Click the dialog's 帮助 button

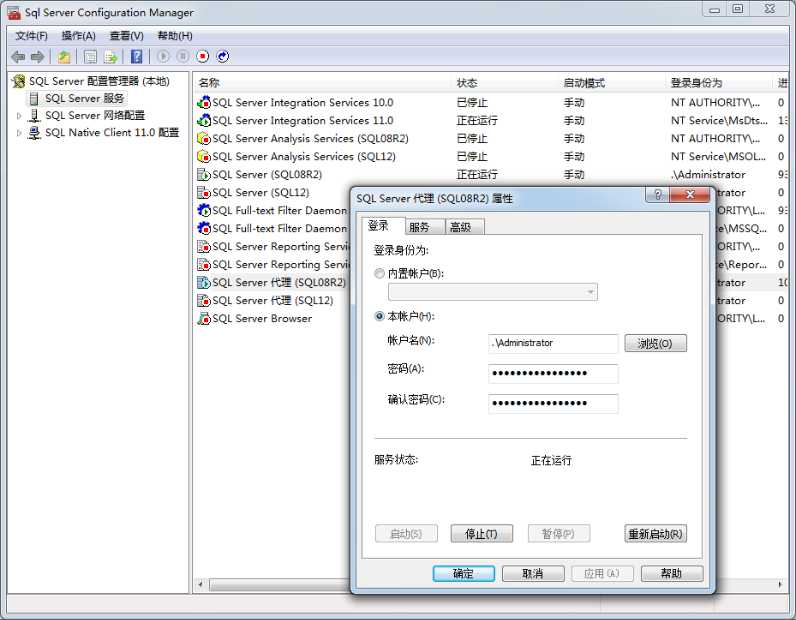pyautogui.click(x=672, y=574)
